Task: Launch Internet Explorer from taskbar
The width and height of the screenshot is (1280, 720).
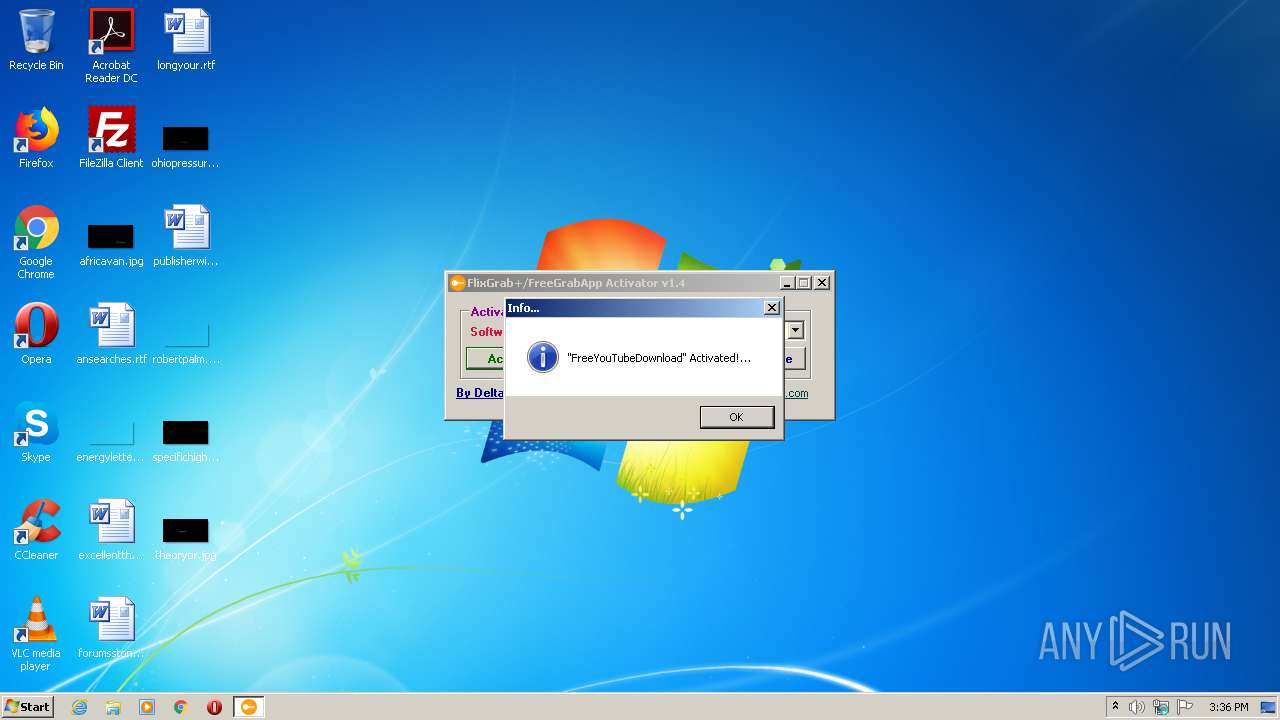Action: tap(80, 707)
